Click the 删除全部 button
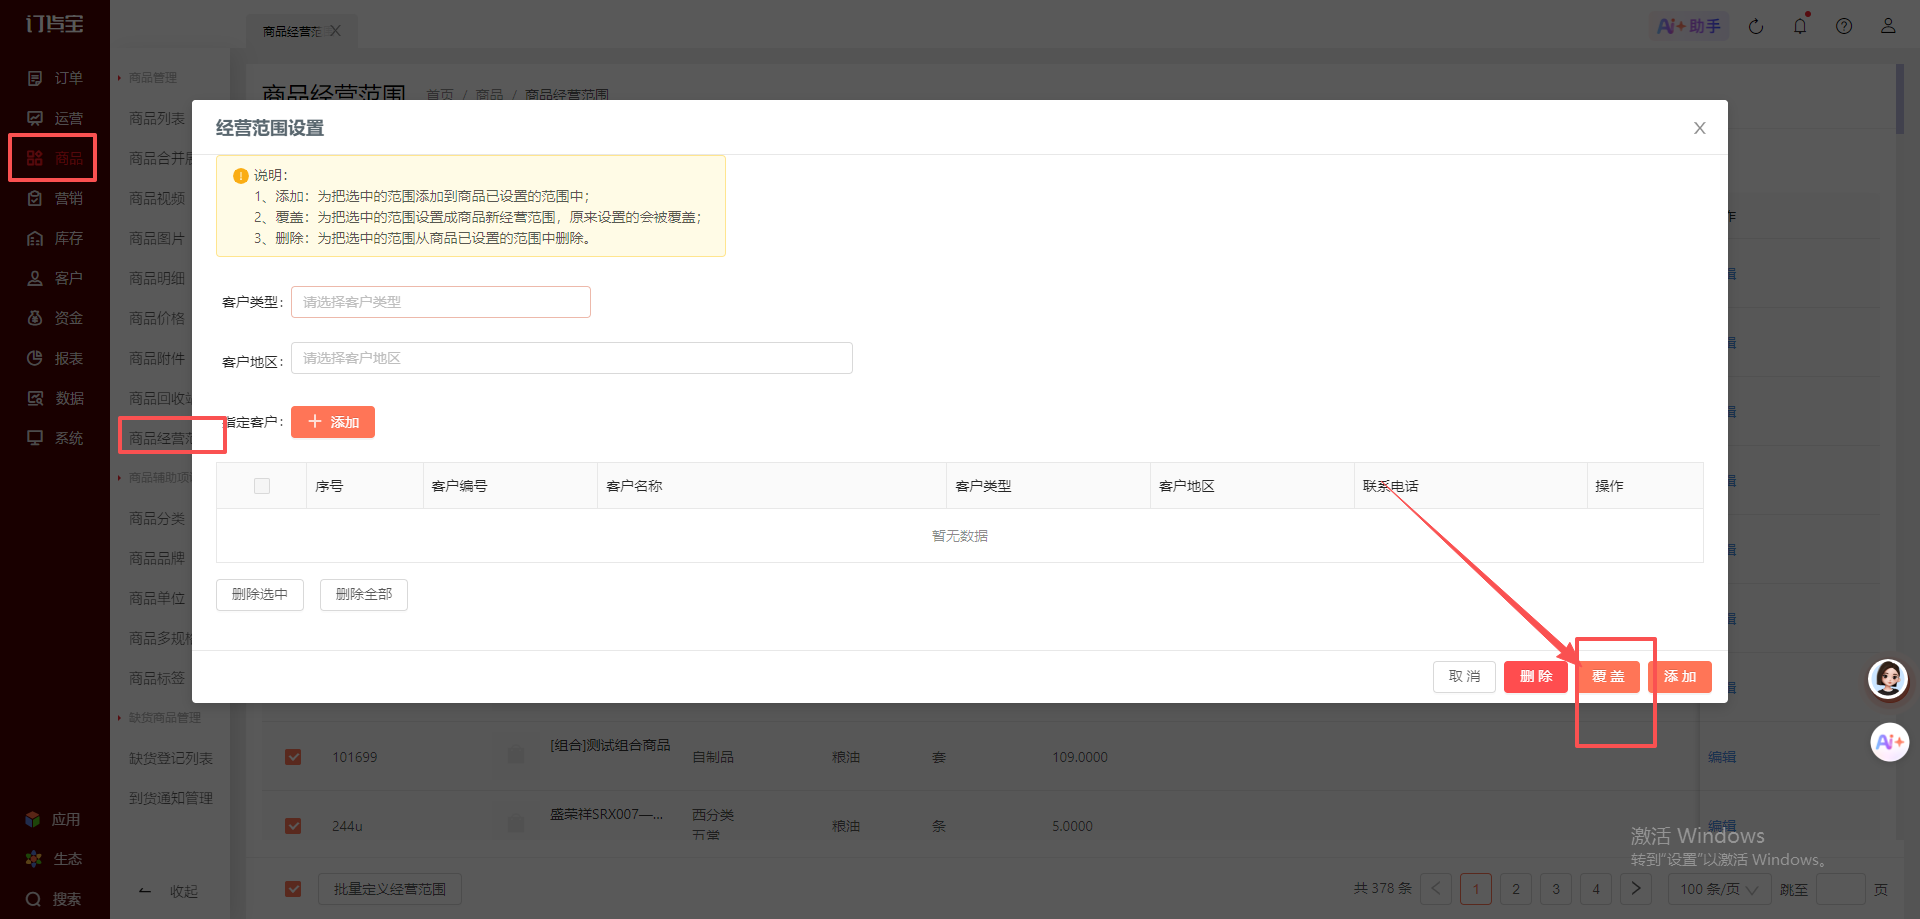Image resolution: width=1920 pixels, height=919 pixels. [364, 595]
